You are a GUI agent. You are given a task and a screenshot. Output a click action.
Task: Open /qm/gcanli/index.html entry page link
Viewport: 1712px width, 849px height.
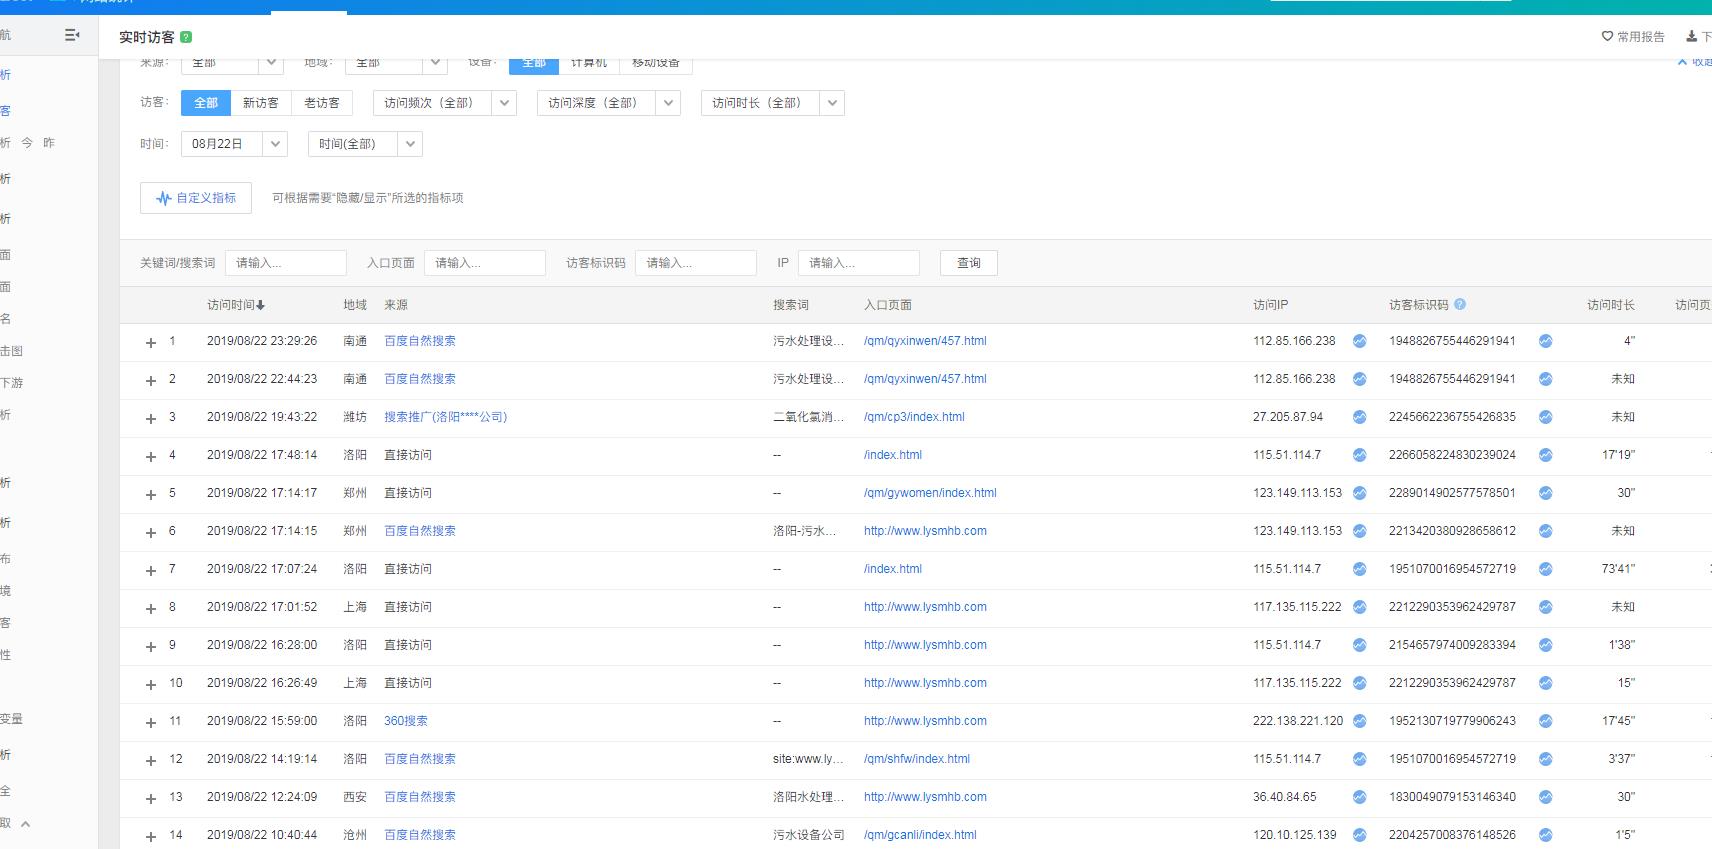coord(920,835)
